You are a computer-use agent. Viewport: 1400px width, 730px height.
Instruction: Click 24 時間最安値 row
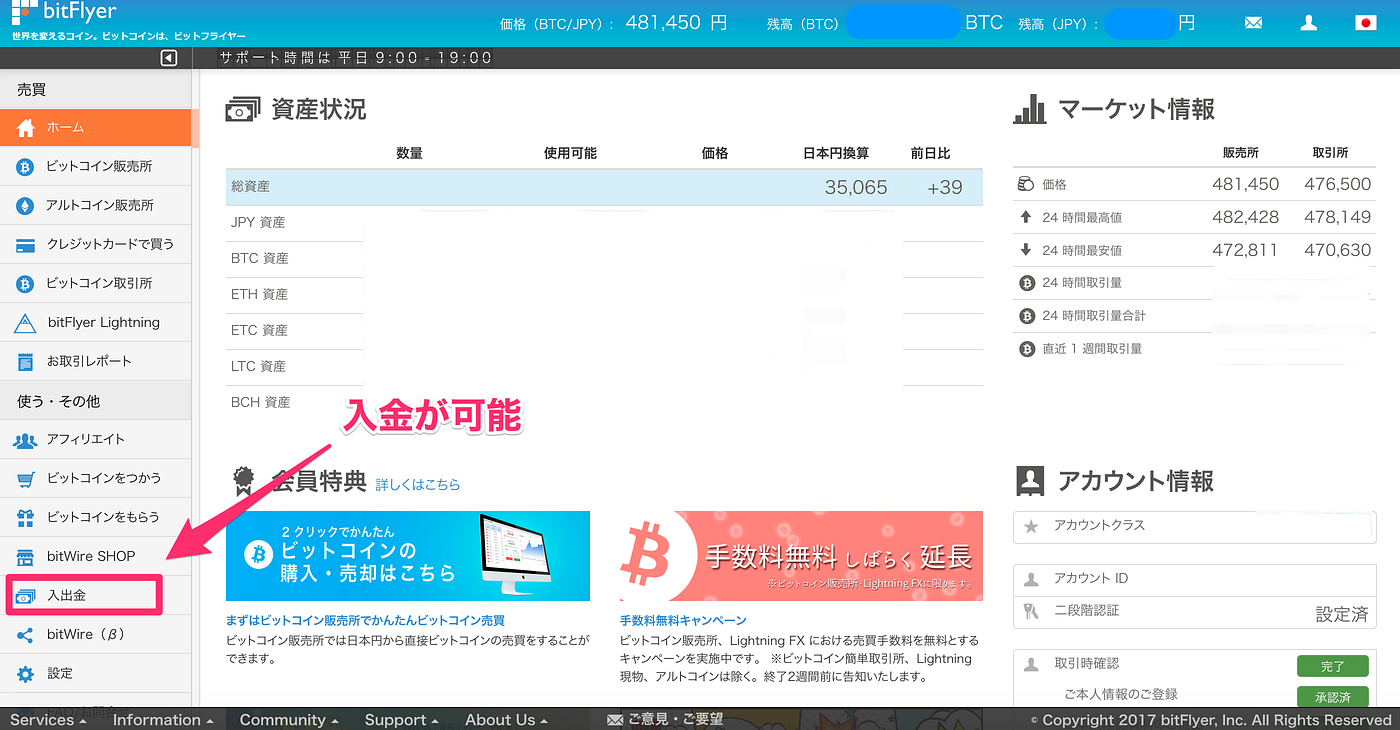pos(1195,250)
